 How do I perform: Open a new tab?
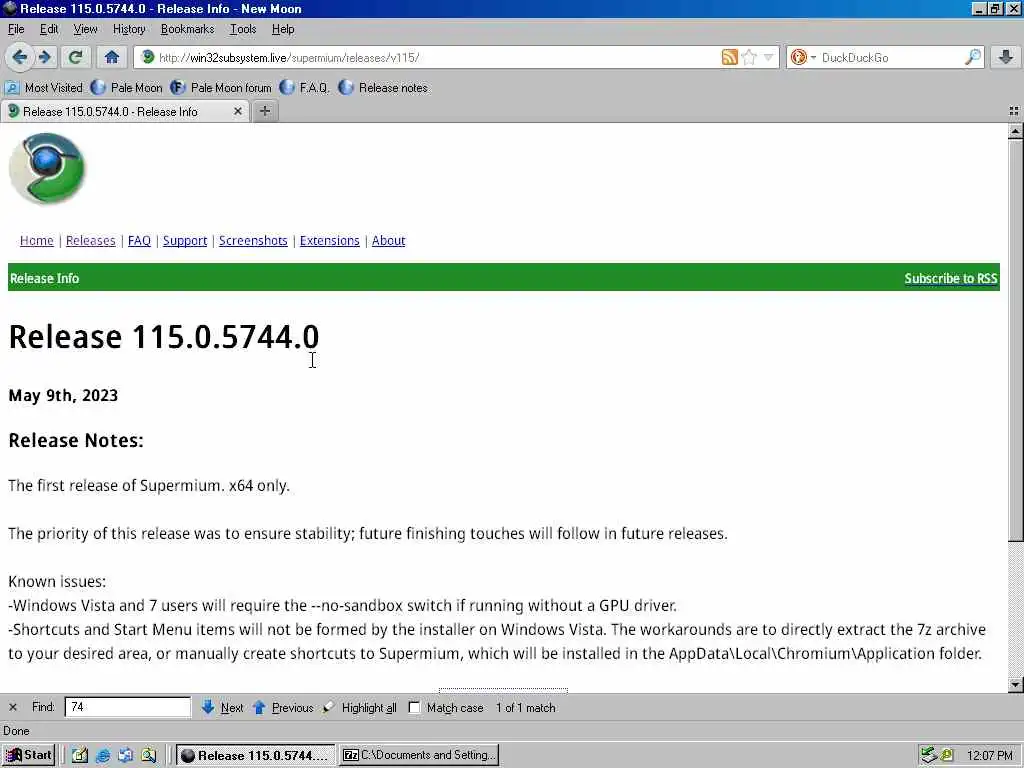pos(264,112)
